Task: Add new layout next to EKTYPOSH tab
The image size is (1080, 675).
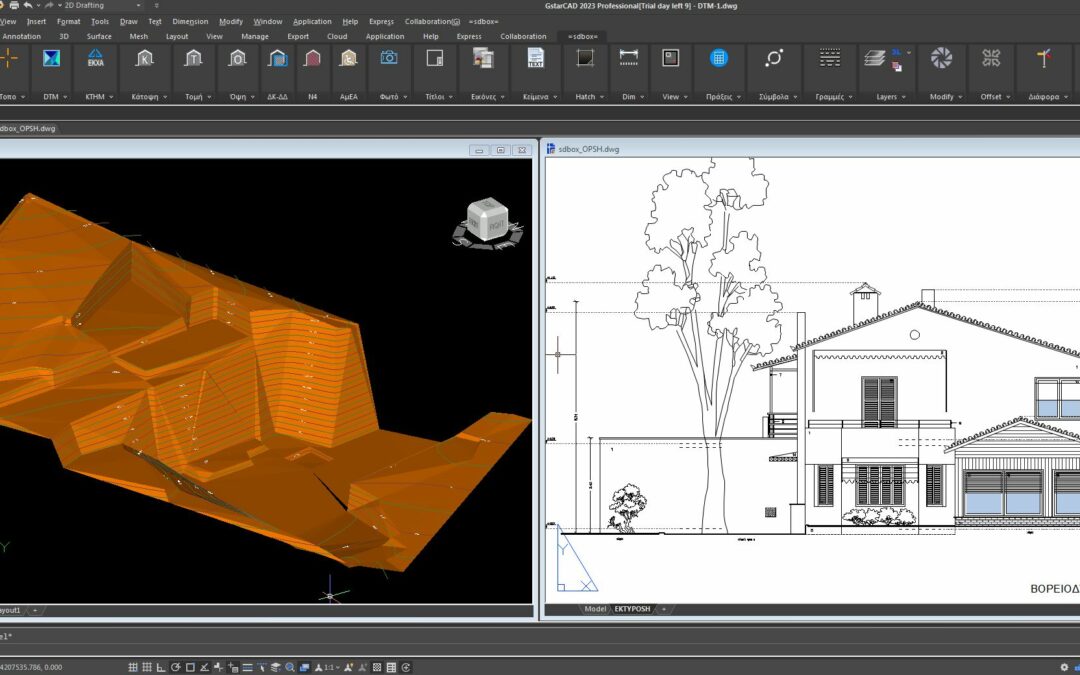Action: tap(663, 609)
